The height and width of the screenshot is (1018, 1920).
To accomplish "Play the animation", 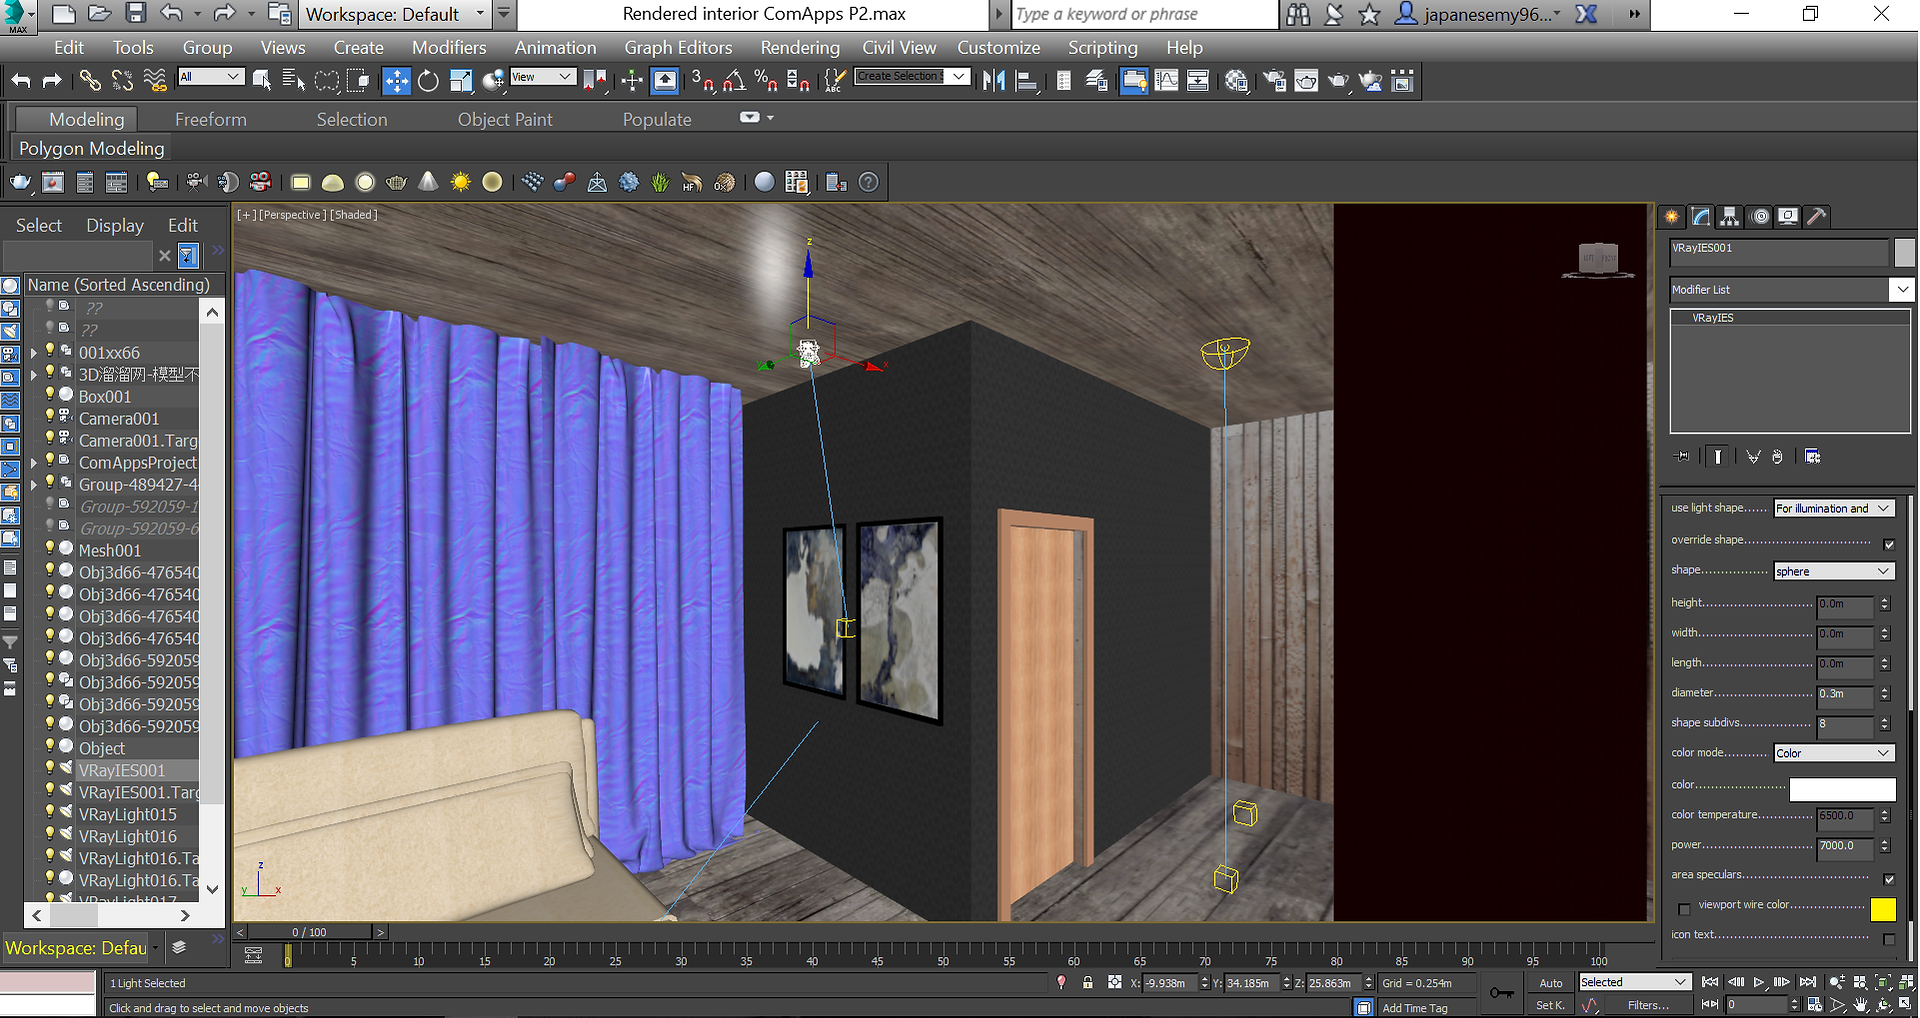I will pos(1758,982).
